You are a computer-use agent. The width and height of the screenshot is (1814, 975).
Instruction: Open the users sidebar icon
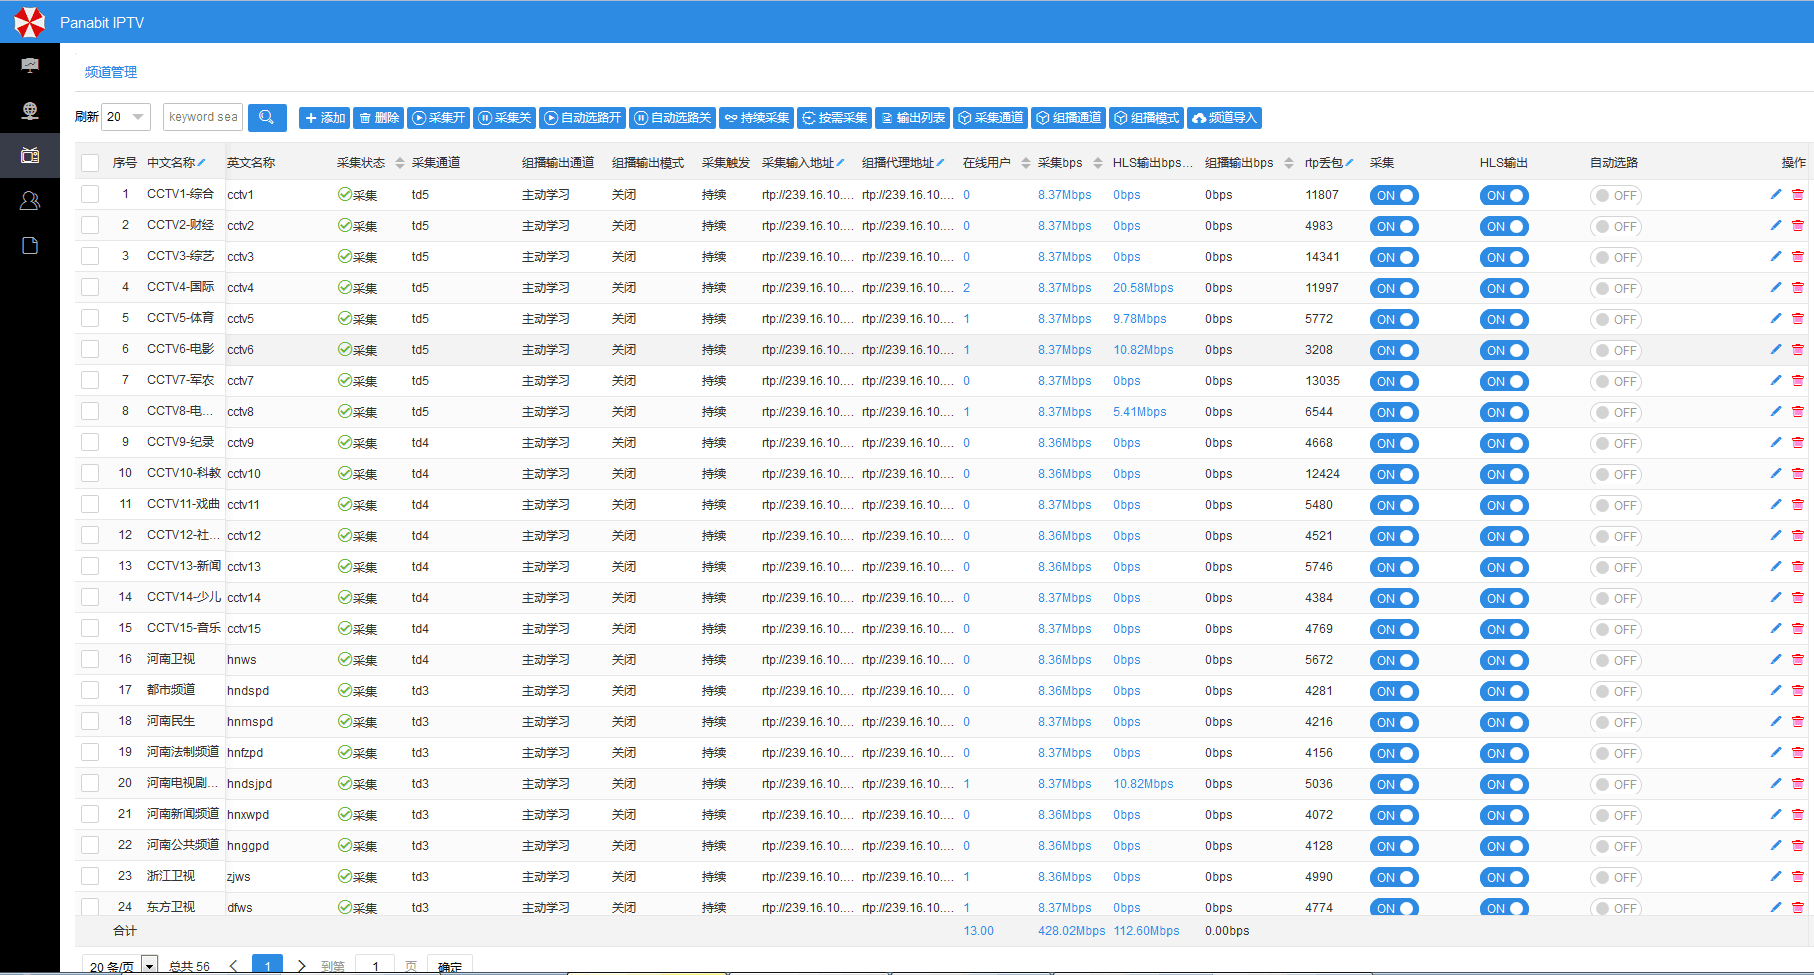tap(30, 200)
